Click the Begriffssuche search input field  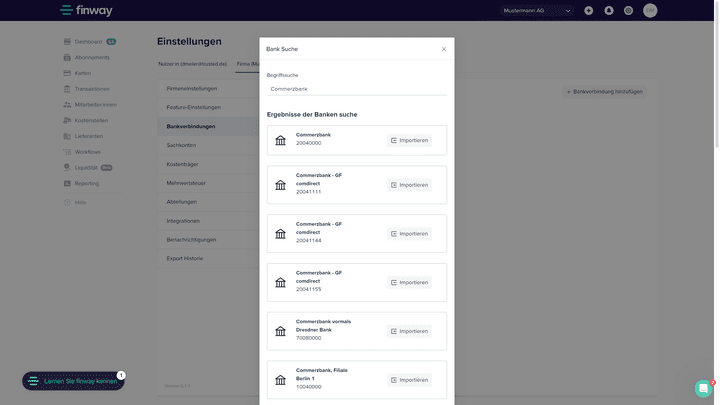point(356,89)
